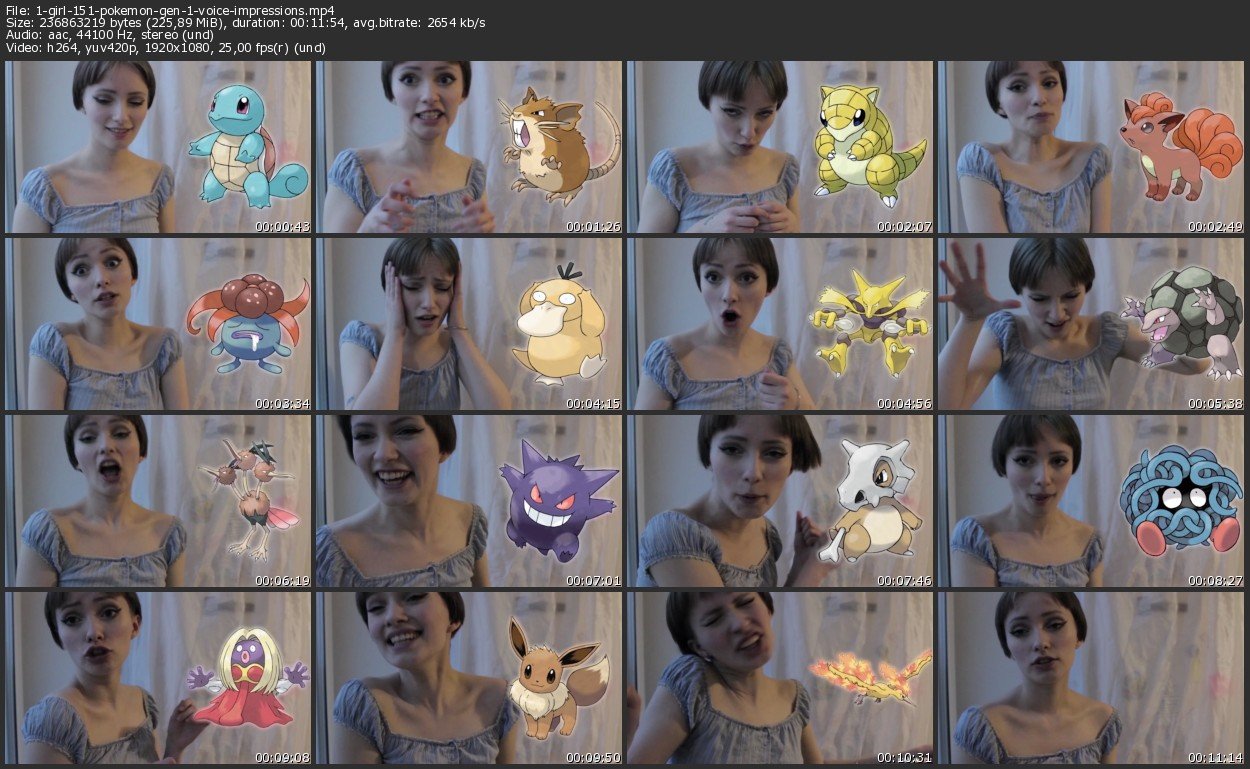The image size is (1250, 769).
Task: Click the Gengar frame thumbnail
Action: pos(469,501)
